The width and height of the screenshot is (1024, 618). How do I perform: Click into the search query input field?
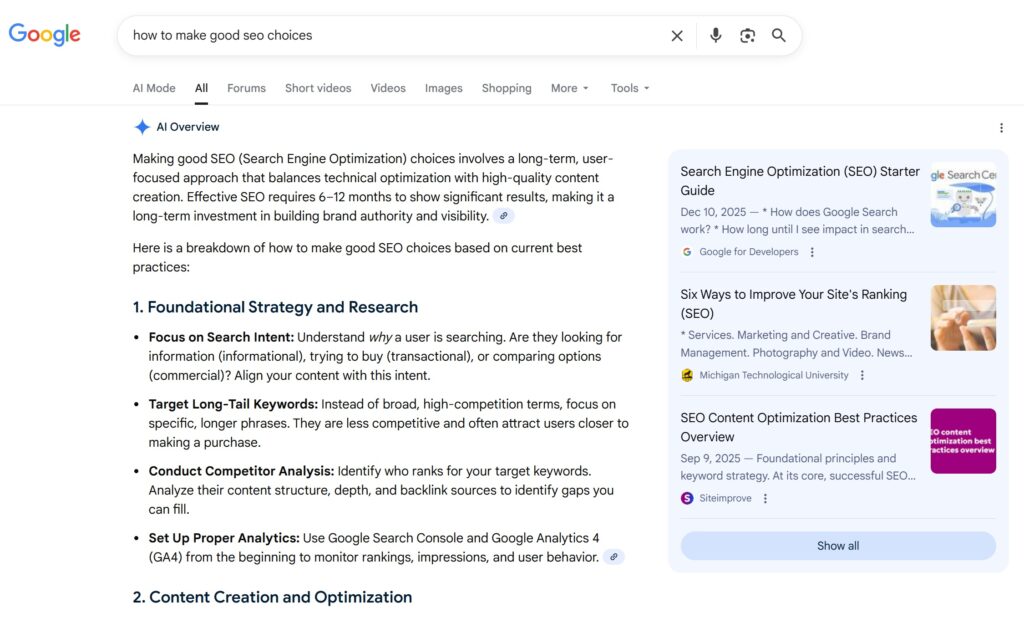pyautogui.click(x=390, y=36)
